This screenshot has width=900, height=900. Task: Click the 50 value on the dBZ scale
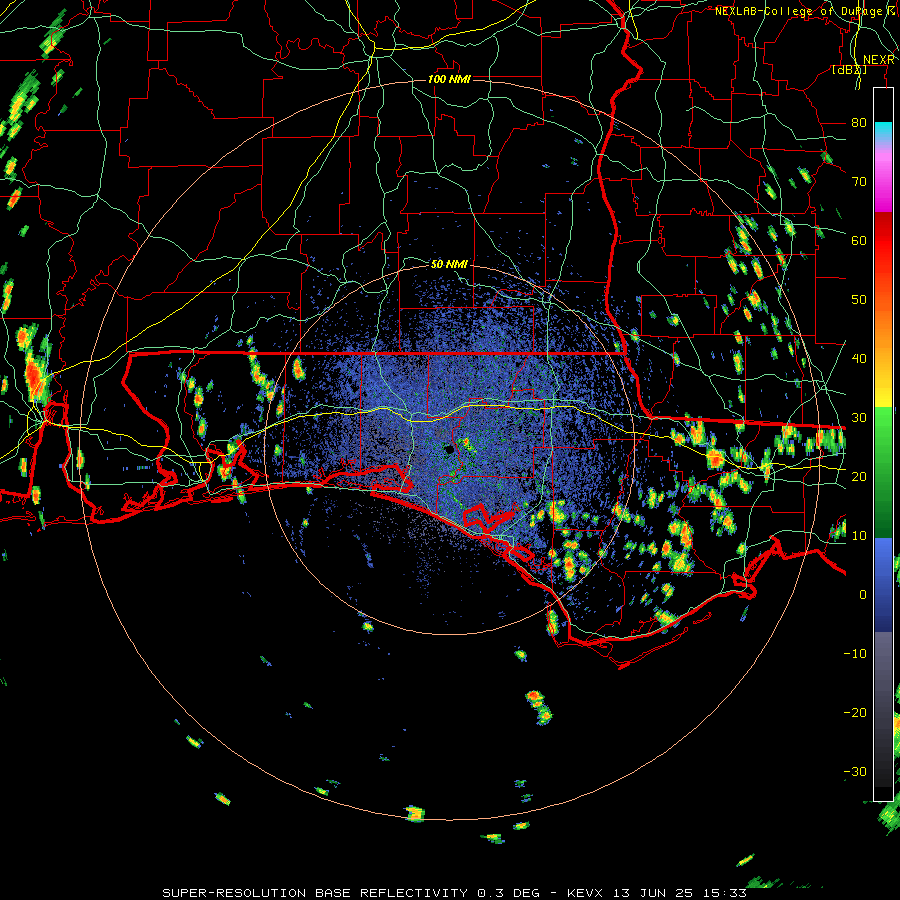tap(859, 300)
